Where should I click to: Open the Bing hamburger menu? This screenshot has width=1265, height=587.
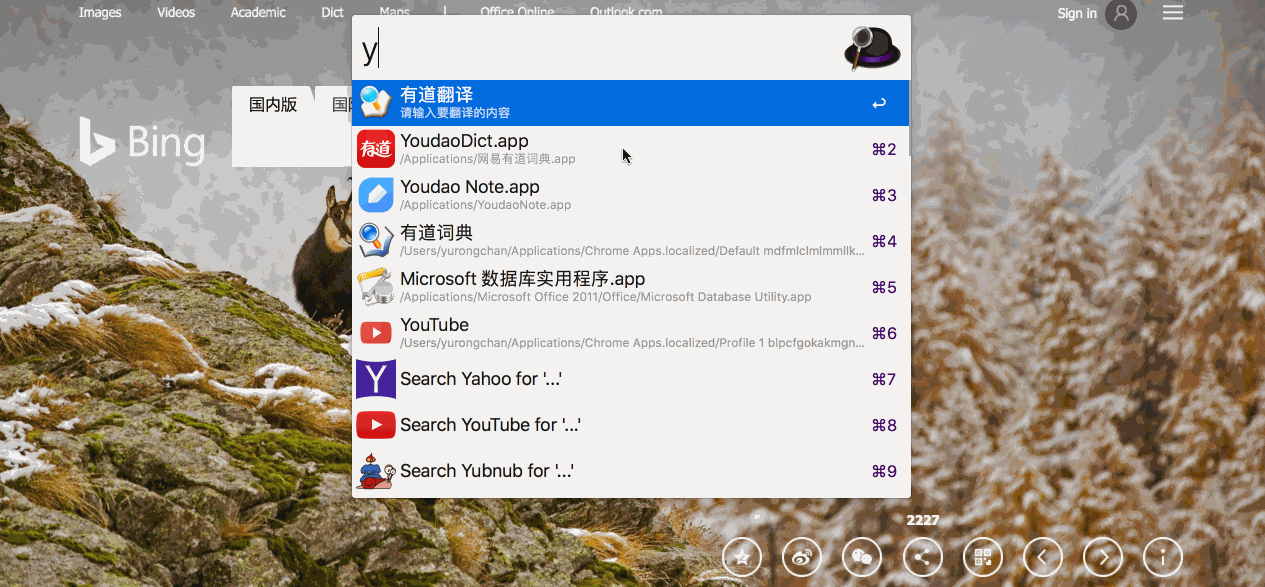(x=1173, y=12)
